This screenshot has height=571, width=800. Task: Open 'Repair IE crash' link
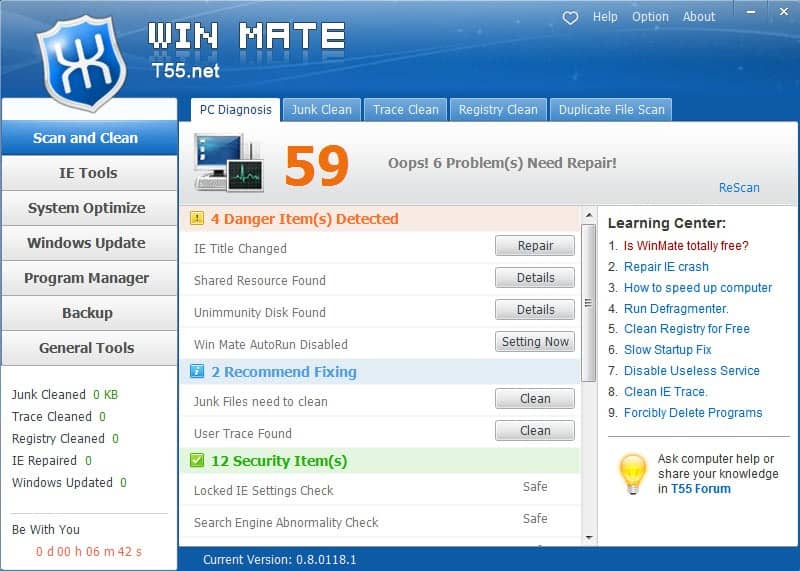coord(666,267)
